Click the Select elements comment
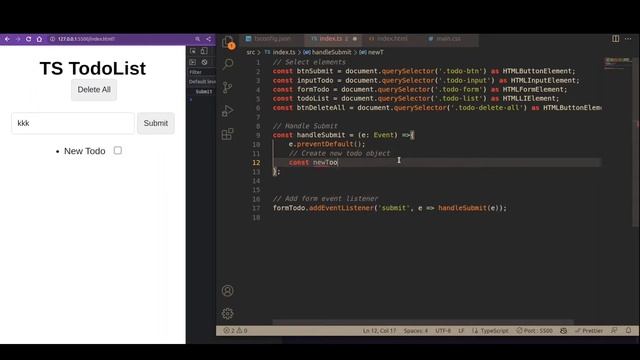Image resolution: width=640 pixels, height=360 pixels. [309, 62]
